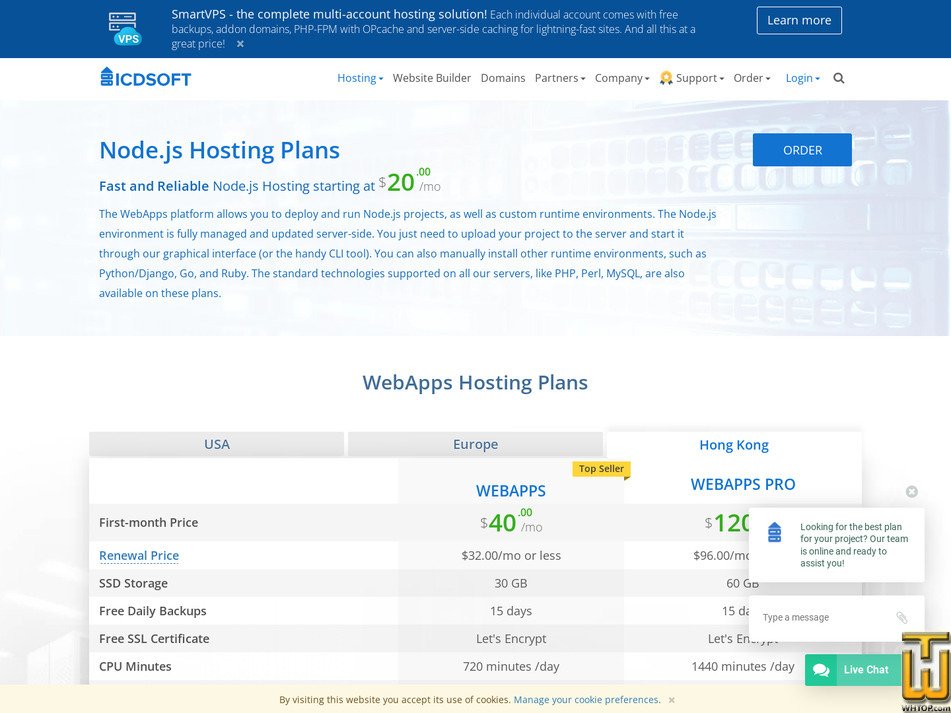Click the medal icon beside Support
This screenshot has width=951, height=713.
(x=665, y=77)
